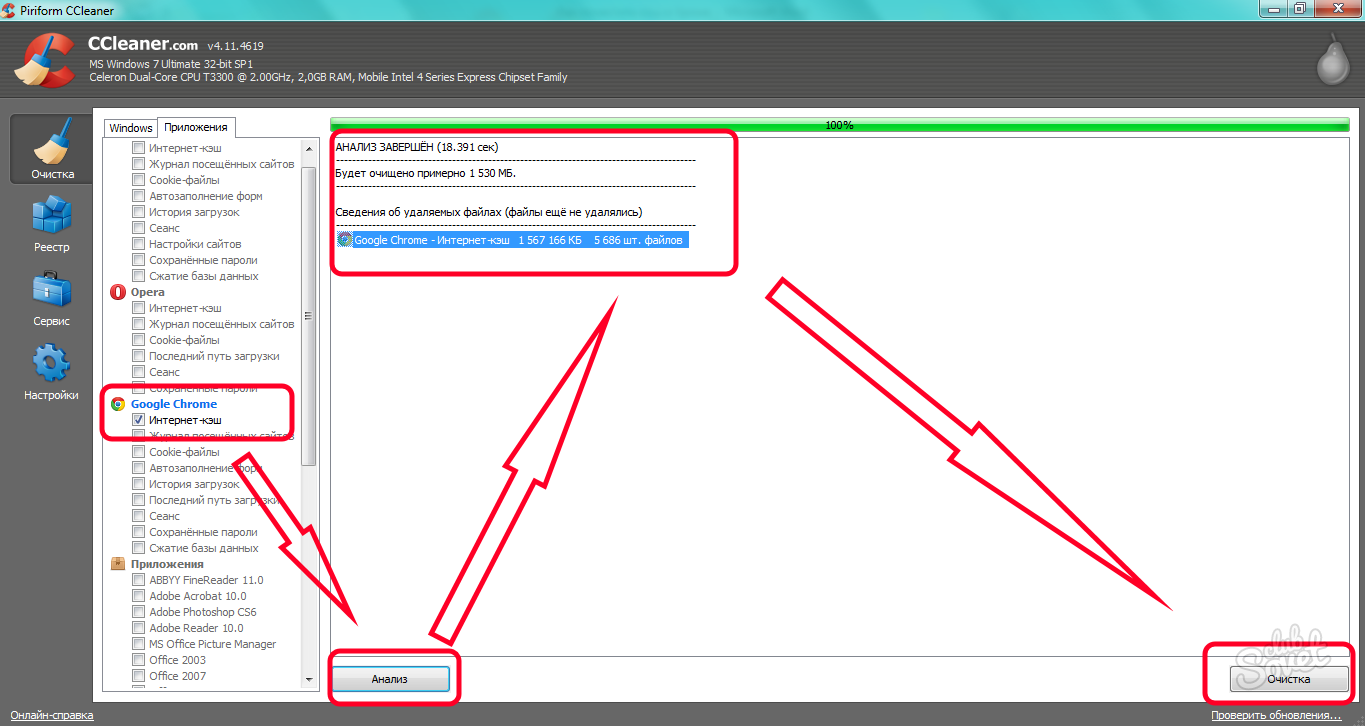Tick Adobe Photoshop CS6 checkbox
1366x726 pixels.
(139, 612)
